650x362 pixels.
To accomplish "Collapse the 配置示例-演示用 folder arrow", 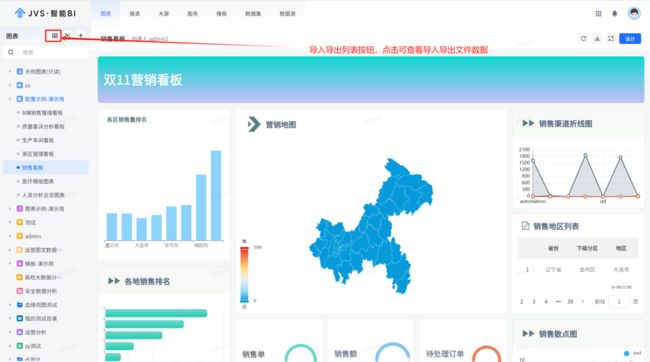I will tap(10, 99).
